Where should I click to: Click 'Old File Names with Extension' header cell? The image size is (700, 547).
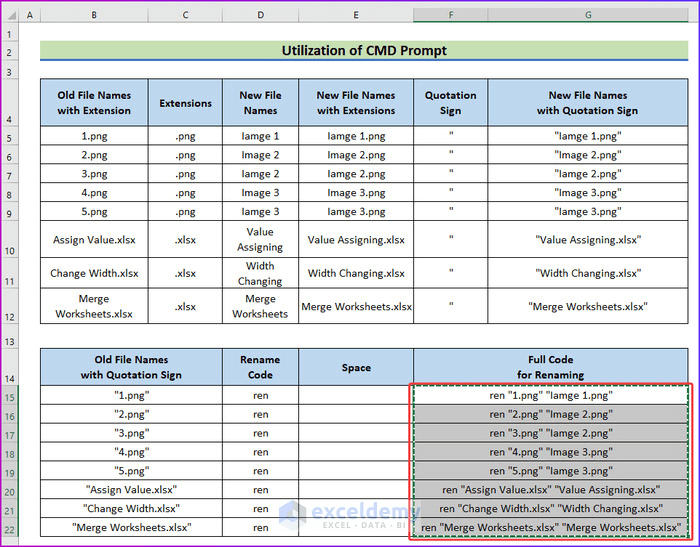click(x=94, y=103)
